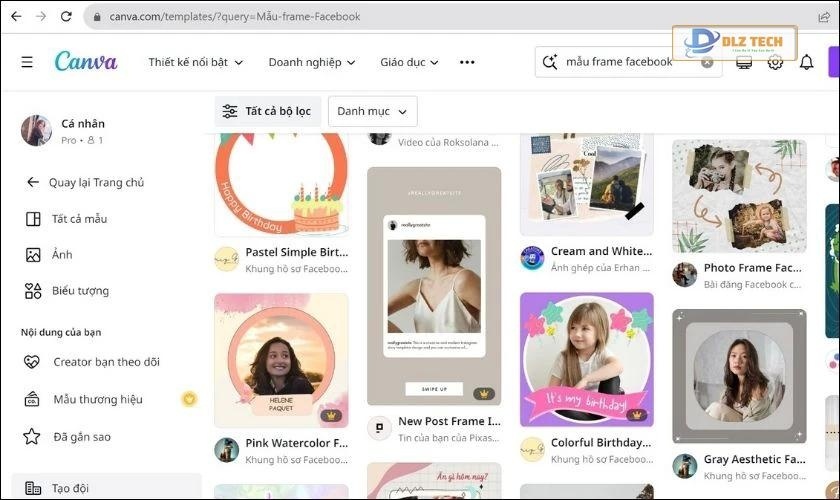Expand the Doanh nghiệp menu

tap(311, 62)
